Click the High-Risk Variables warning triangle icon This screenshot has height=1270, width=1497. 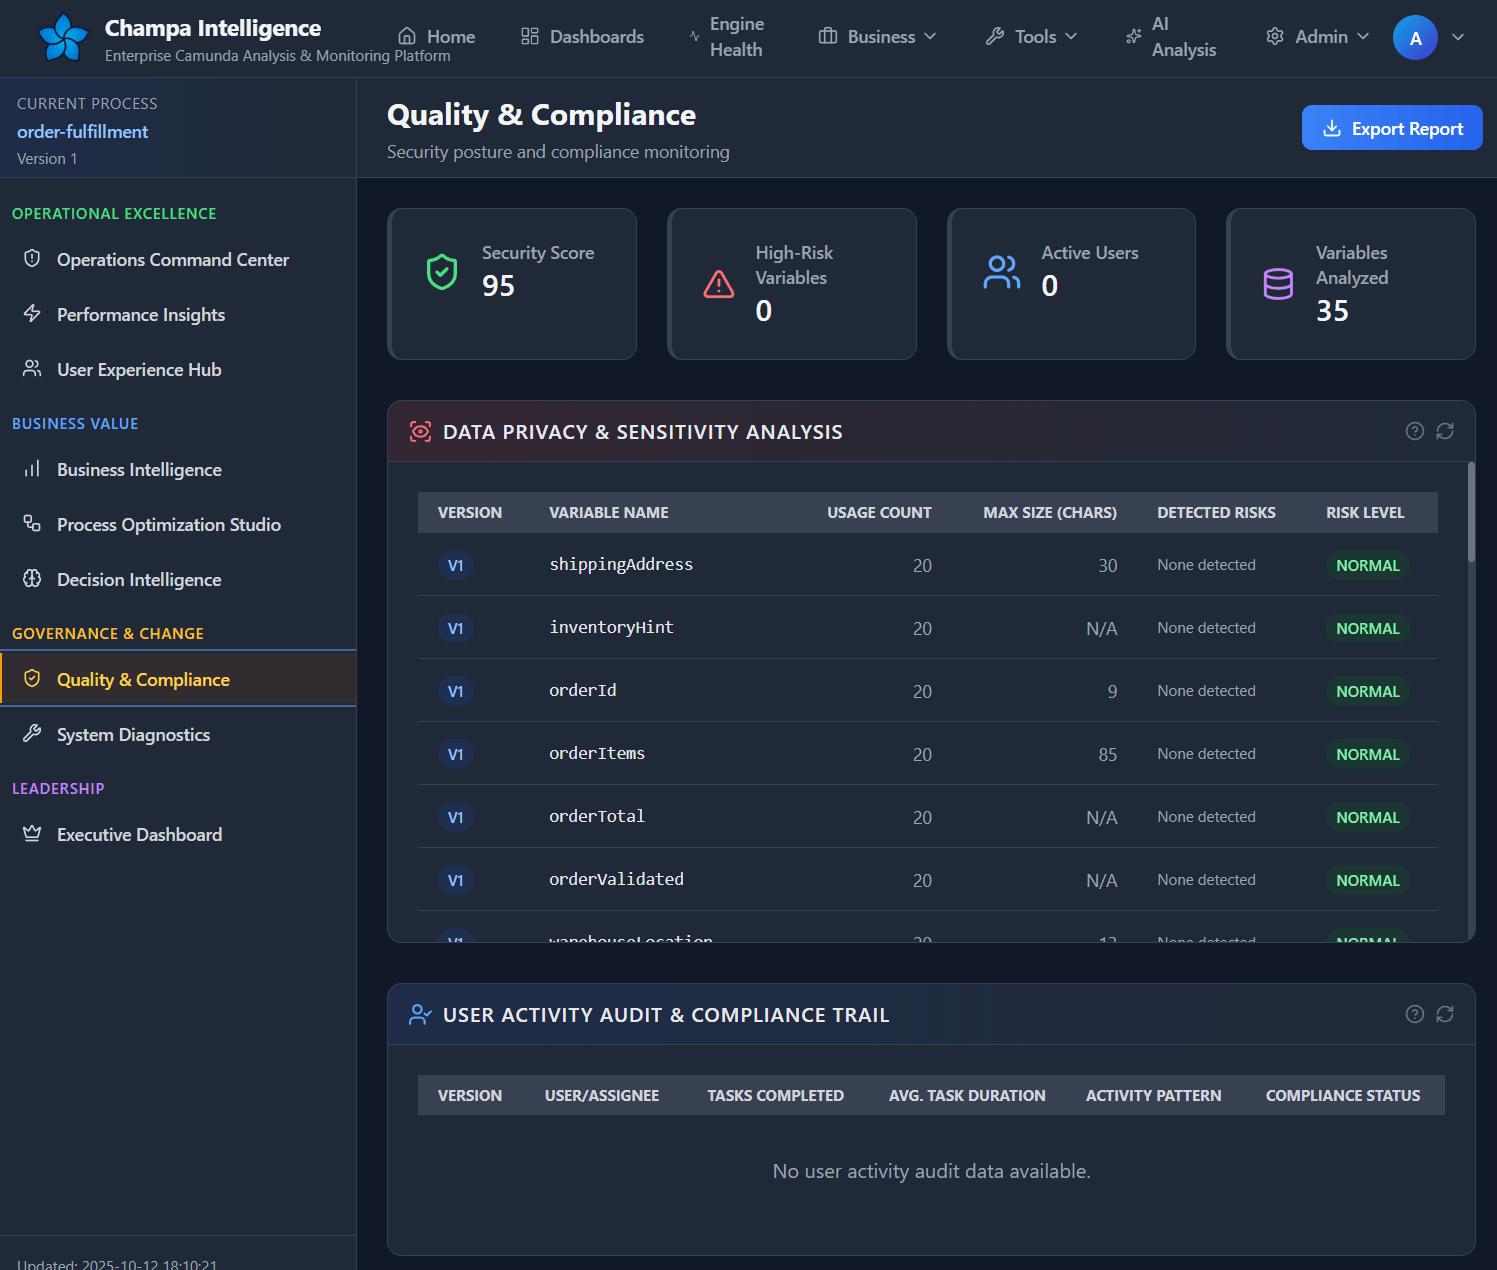pyautogui.click(x=718, y=284)
